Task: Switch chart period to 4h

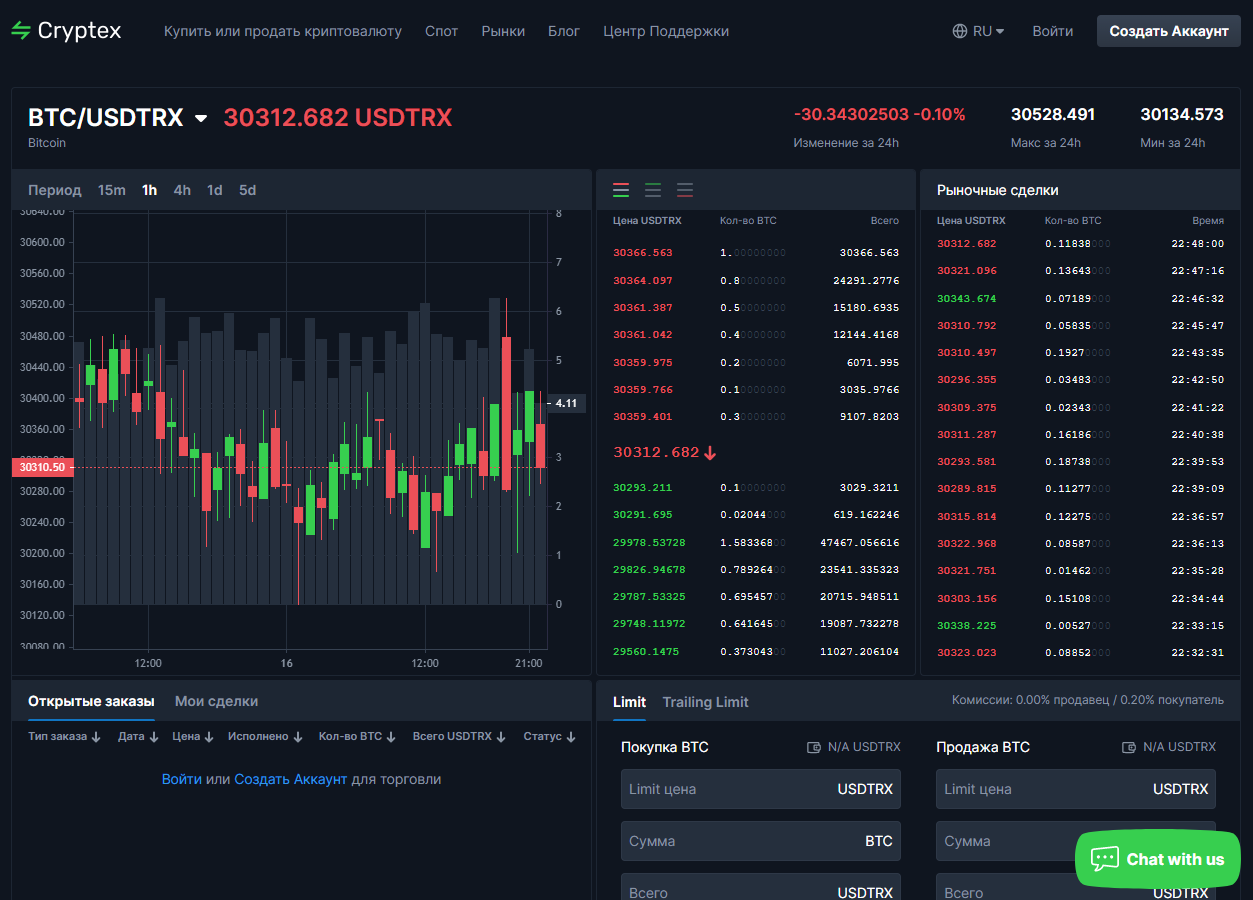Action: [182, 190]
